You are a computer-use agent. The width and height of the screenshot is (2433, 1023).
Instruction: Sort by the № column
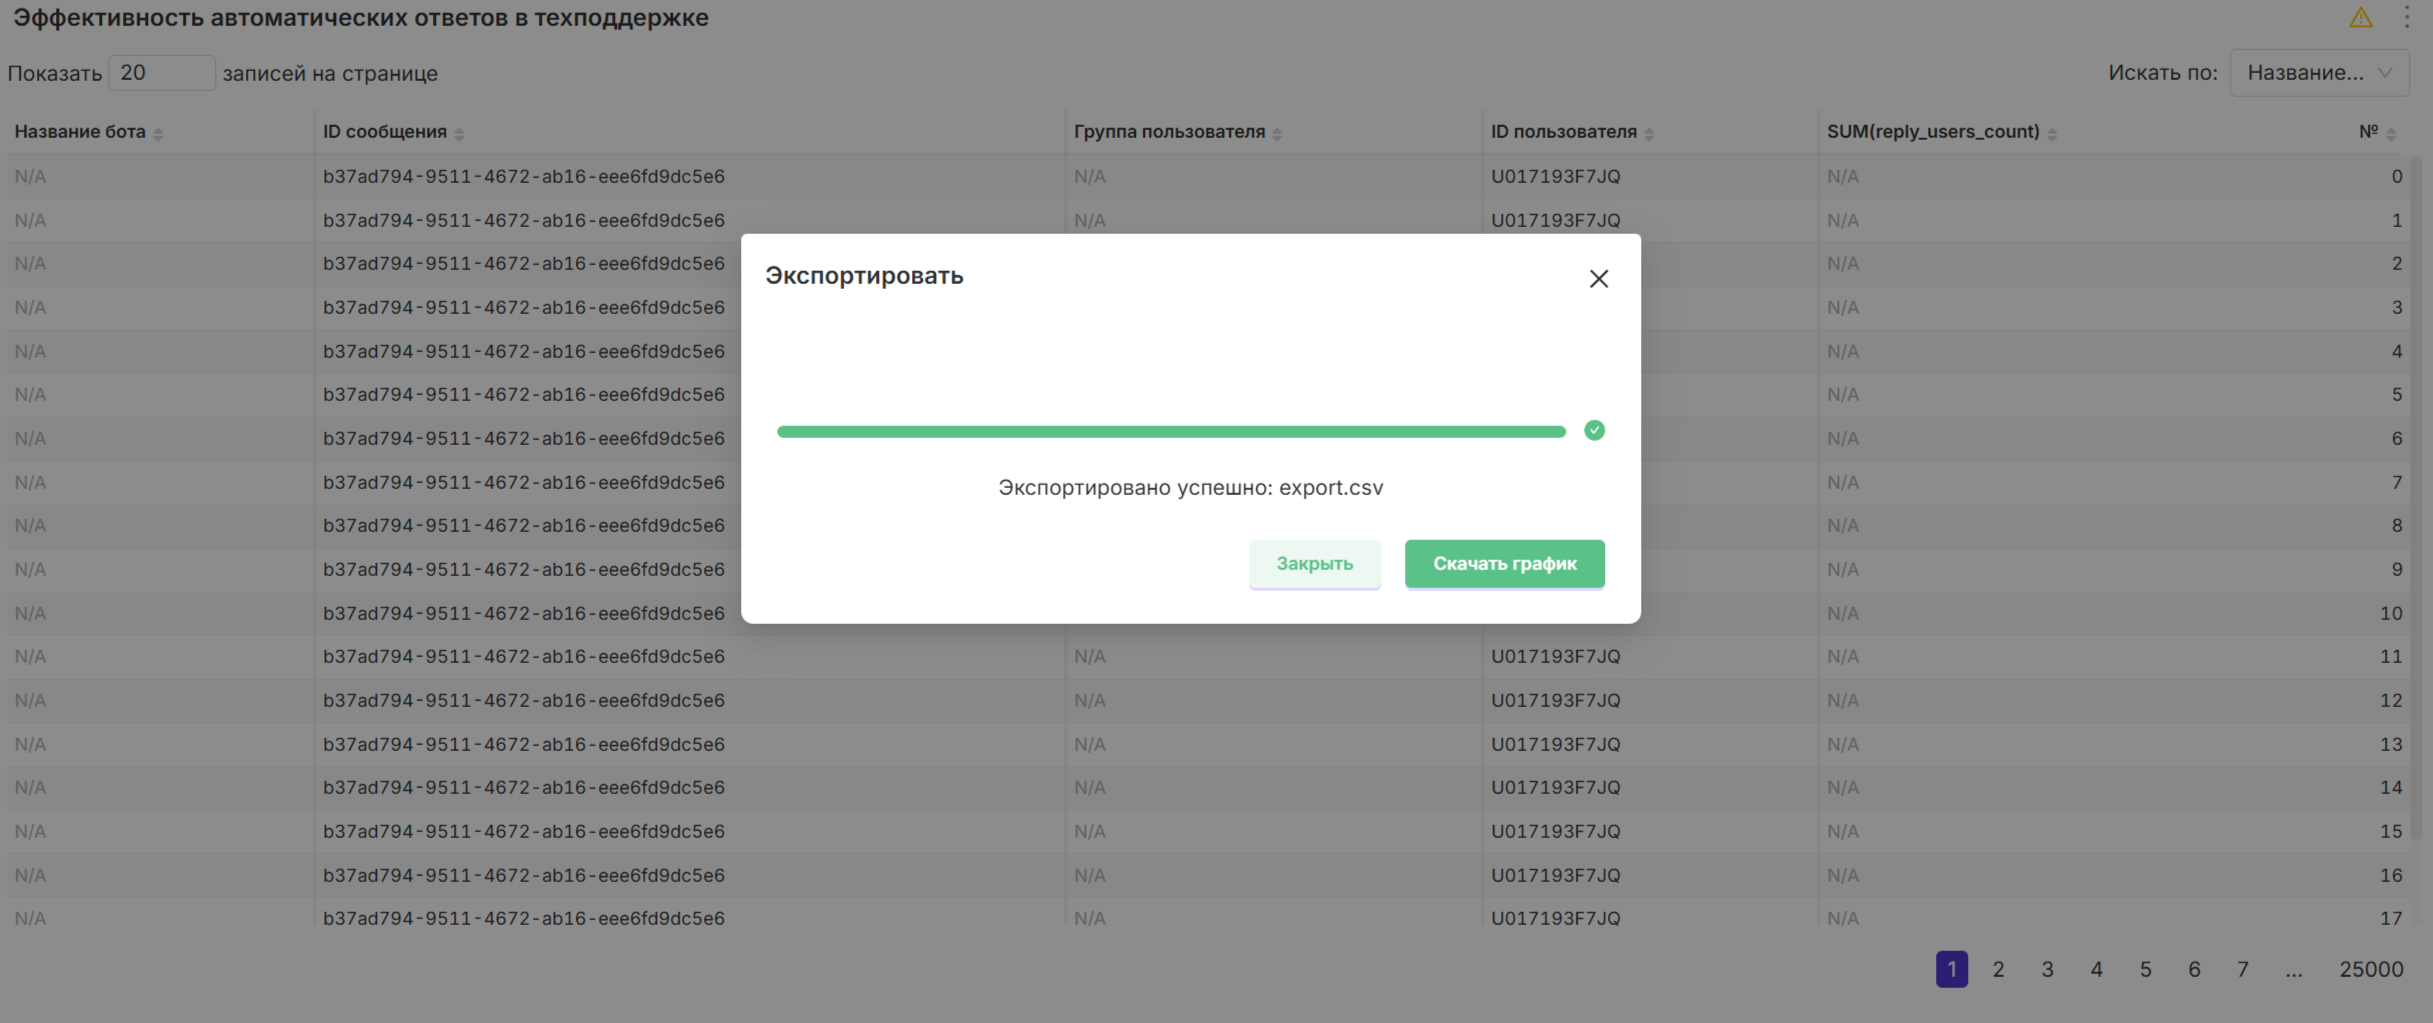point(2391,133)
